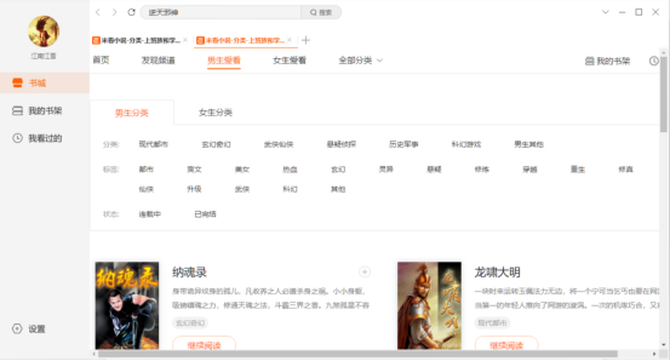Click 继续阅读 button for 纳魂录
Screen dimensions: 670x361
point(204,343)
